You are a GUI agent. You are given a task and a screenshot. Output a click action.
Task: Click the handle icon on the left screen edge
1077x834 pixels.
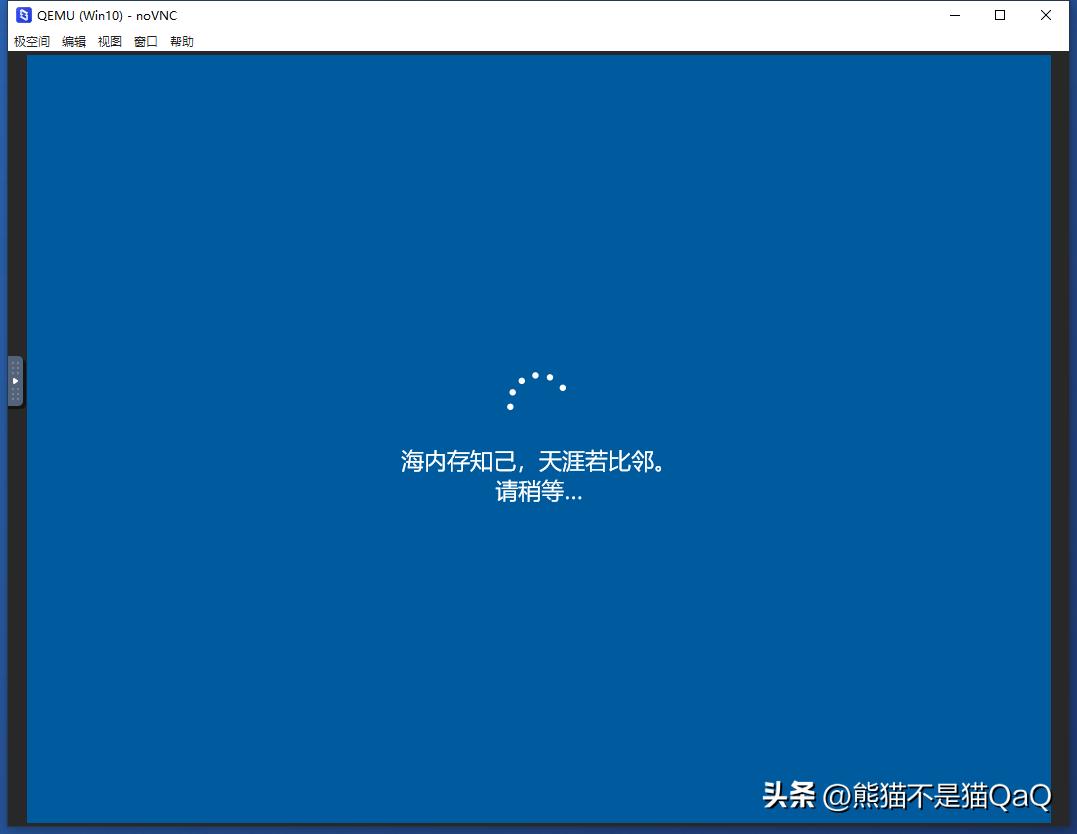[x=15, y=380]
